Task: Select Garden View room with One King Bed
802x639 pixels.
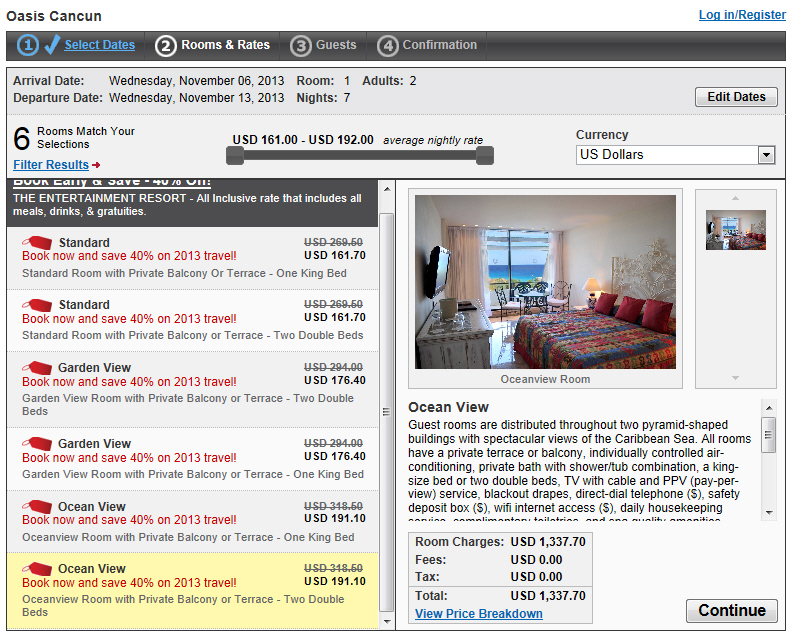Action: 193,458
